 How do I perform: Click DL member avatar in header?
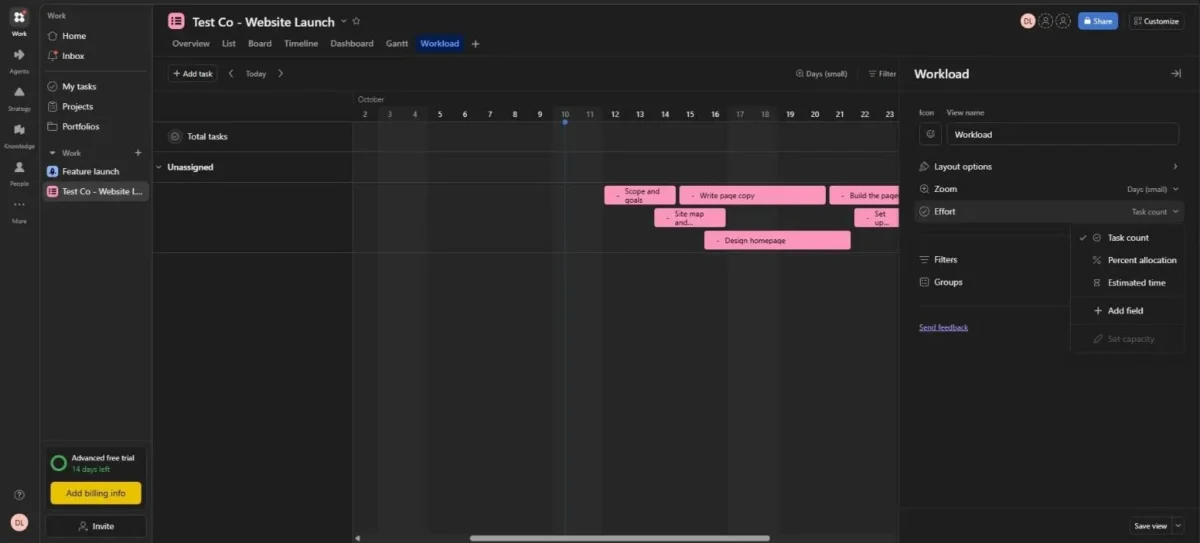pyautogui.click(x=1027, y=21)
